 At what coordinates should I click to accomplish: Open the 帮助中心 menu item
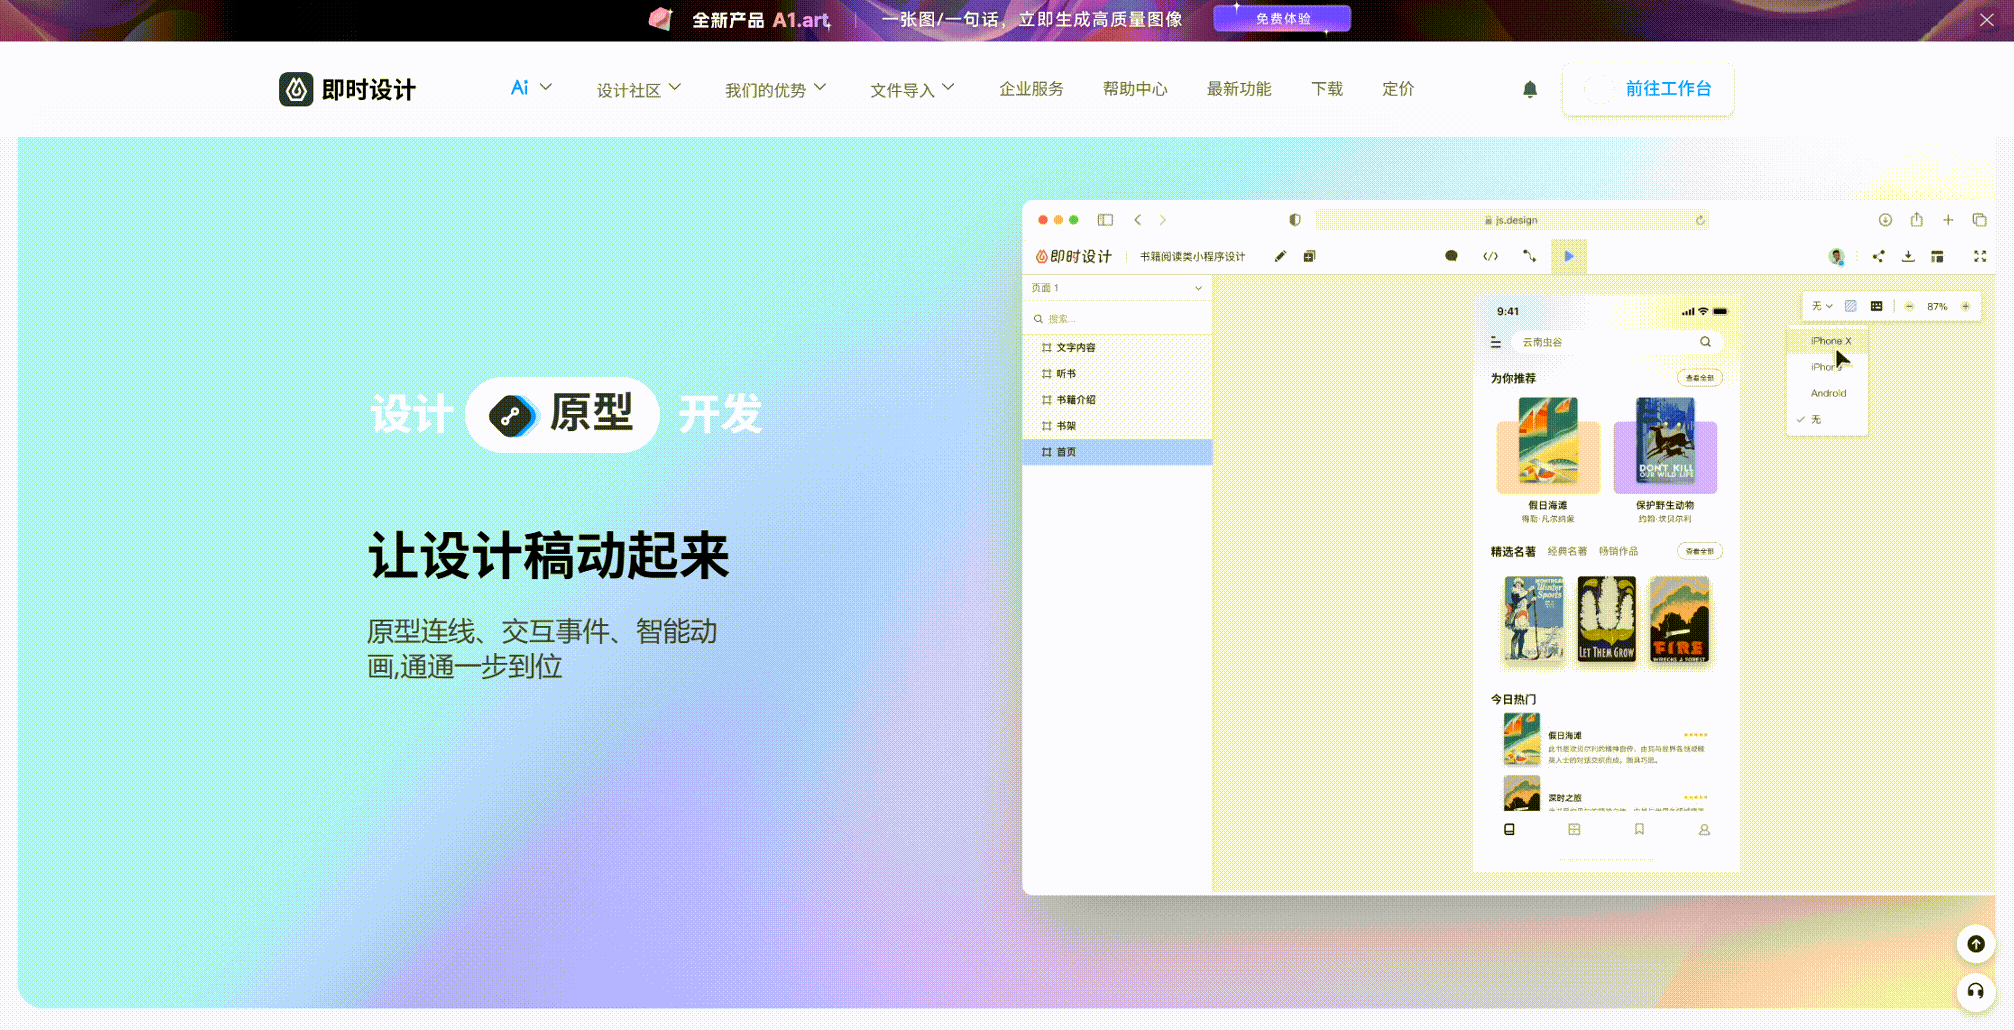click(x=1134, y=89)
